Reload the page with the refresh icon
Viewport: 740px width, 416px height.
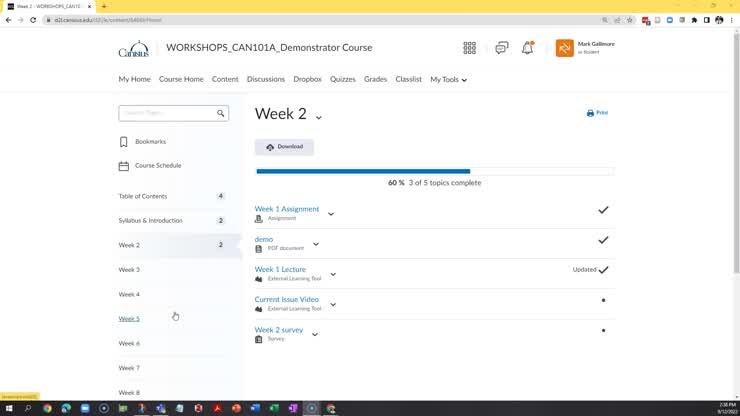tap(33, 20)
